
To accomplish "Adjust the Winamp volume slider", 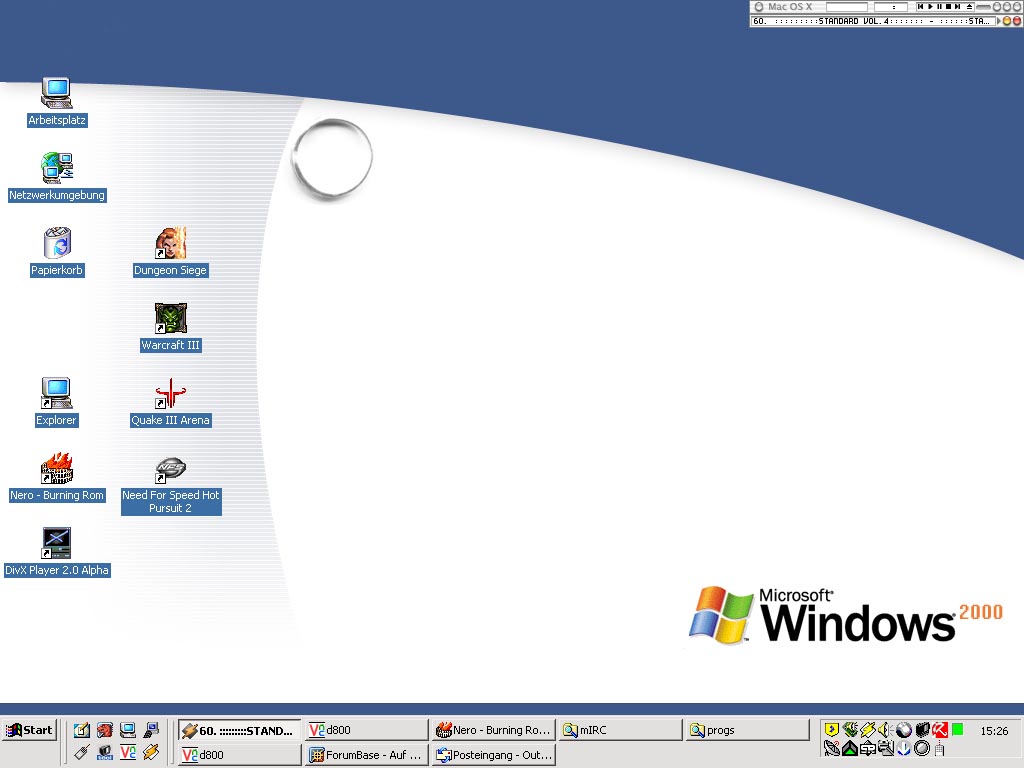I will coord(984,7).
